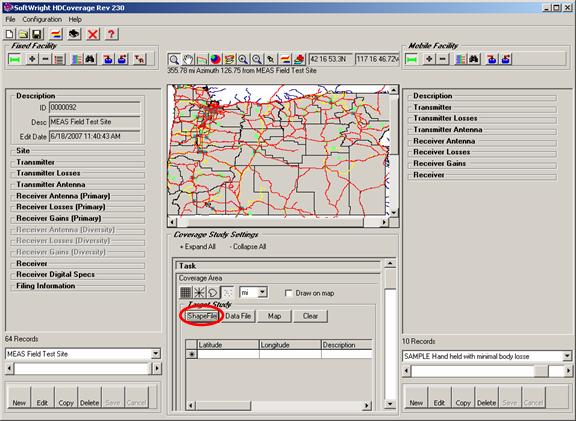This screenshot has height=421, width=576.
Task: Click the Data File button
Action: pos(238,316)
